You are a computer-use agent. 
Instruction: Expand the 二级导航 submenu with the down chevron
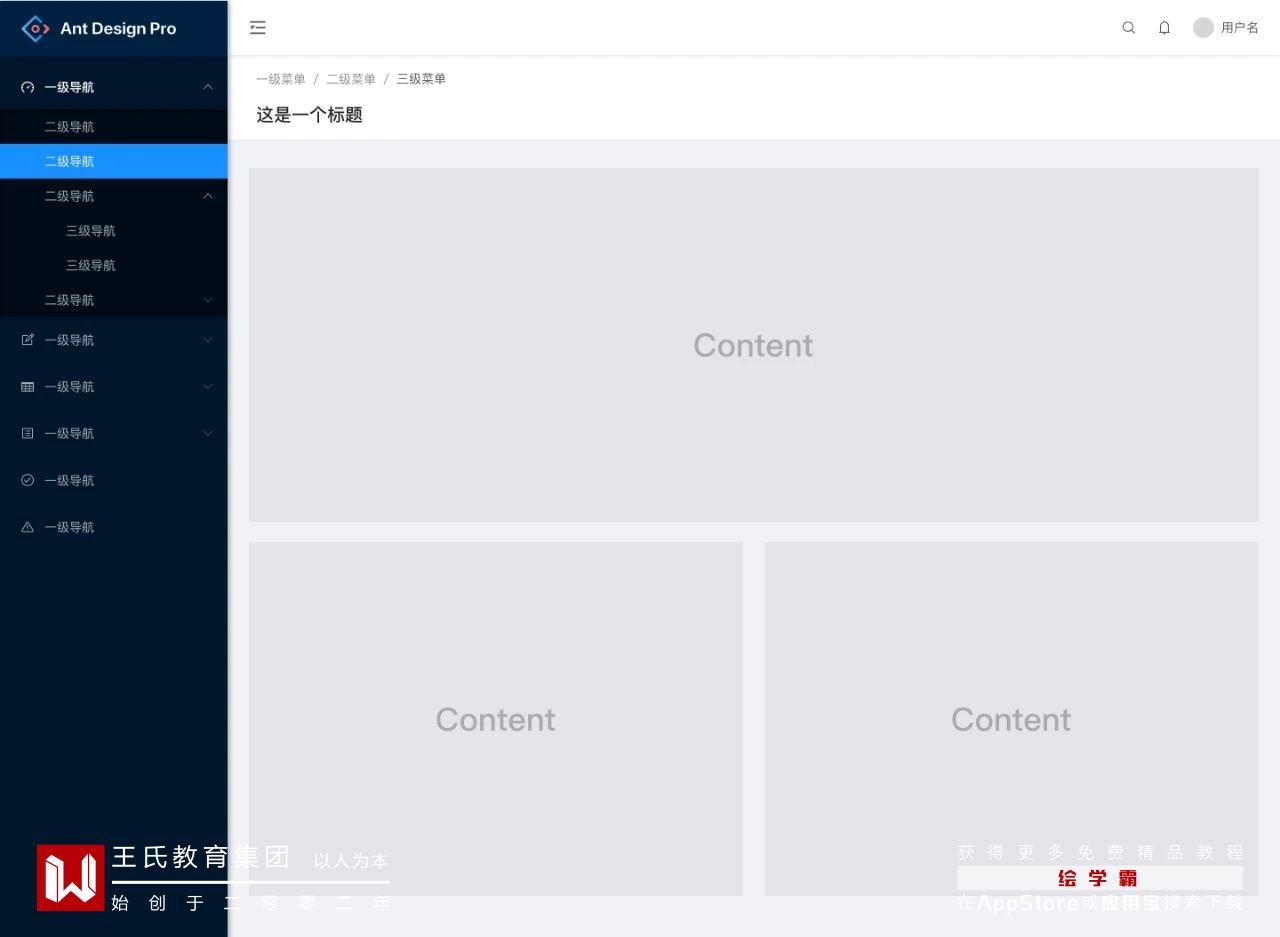click(114, 300)
